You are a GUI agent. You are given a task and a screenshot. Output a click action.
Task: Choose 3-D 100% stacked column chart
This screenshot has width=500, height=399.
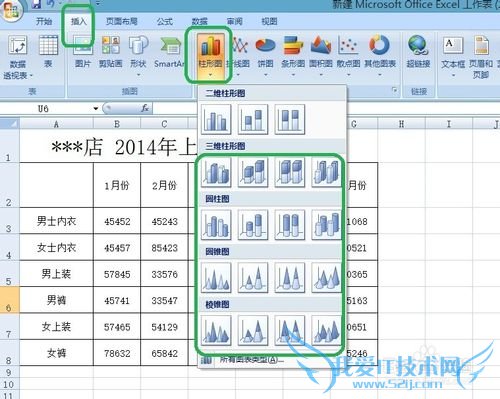point(290,172)
